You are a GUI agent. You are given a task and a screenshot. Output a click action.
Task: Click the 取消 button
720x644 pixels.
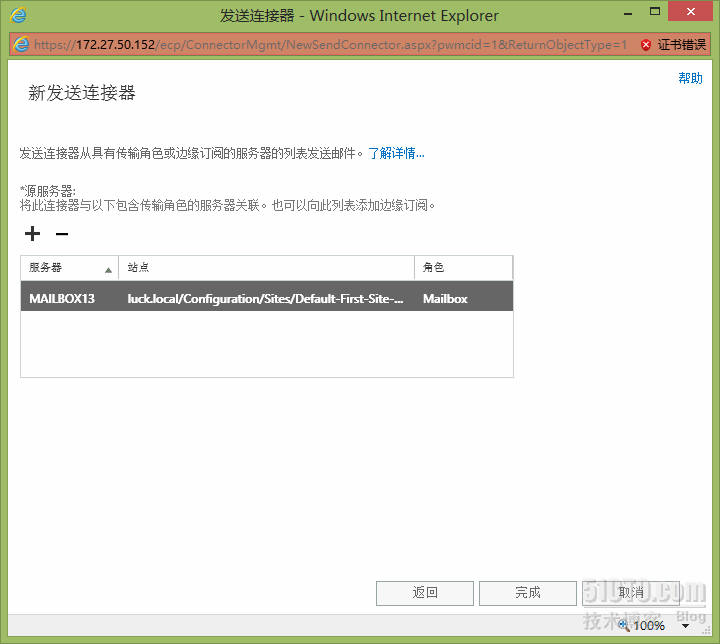(x=630, y=593)
